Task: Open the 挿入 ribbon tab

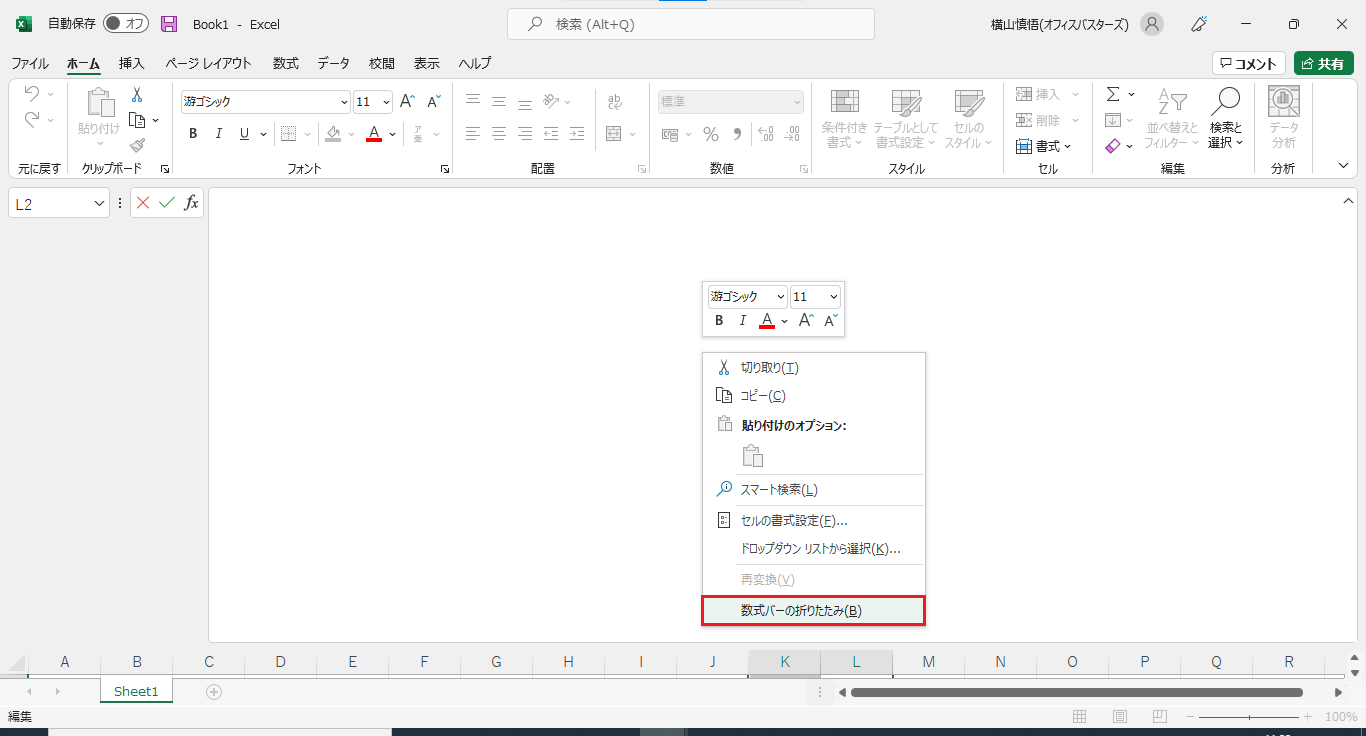Action: (131, 63)
